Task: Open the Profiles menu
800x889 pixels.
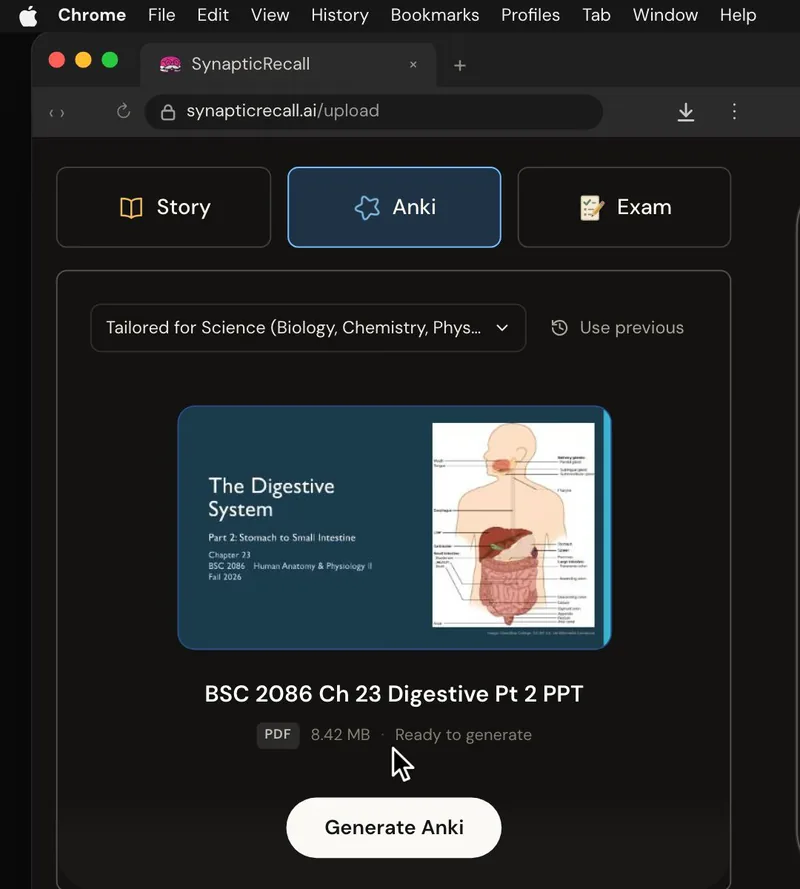Action: pyautogui.click(x=530, y=15)
